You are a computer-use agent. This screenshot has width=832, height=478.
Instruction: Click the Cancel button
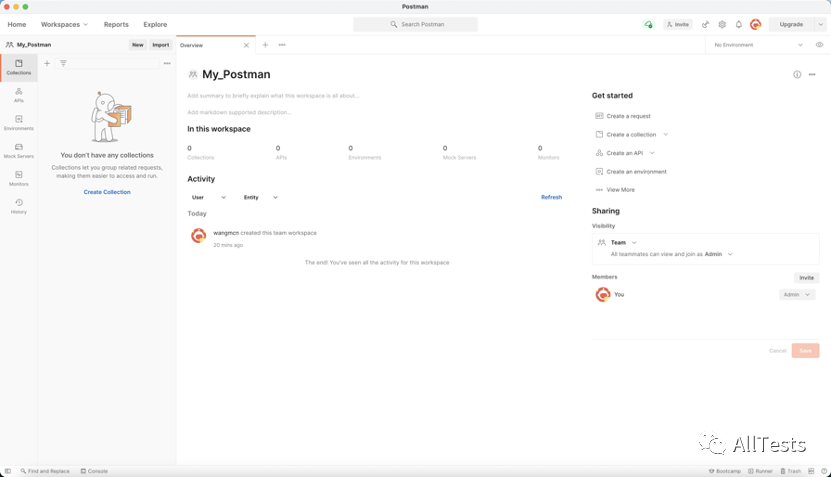pos(777,351)
